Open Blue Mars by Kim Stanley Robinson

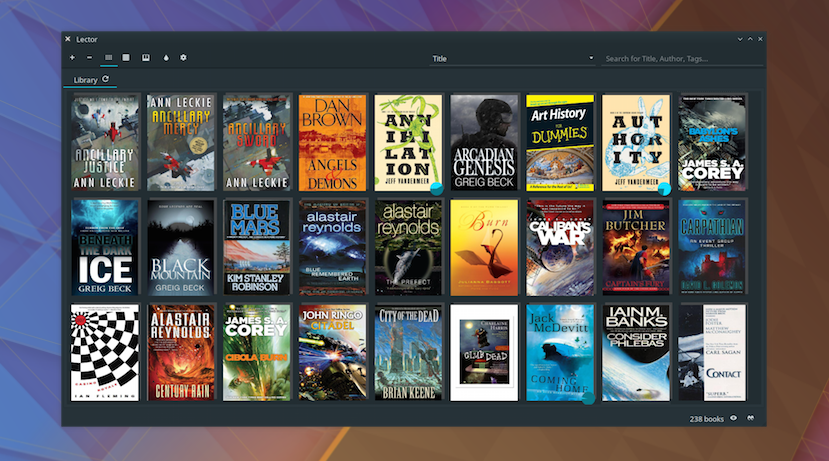point(256,247)
